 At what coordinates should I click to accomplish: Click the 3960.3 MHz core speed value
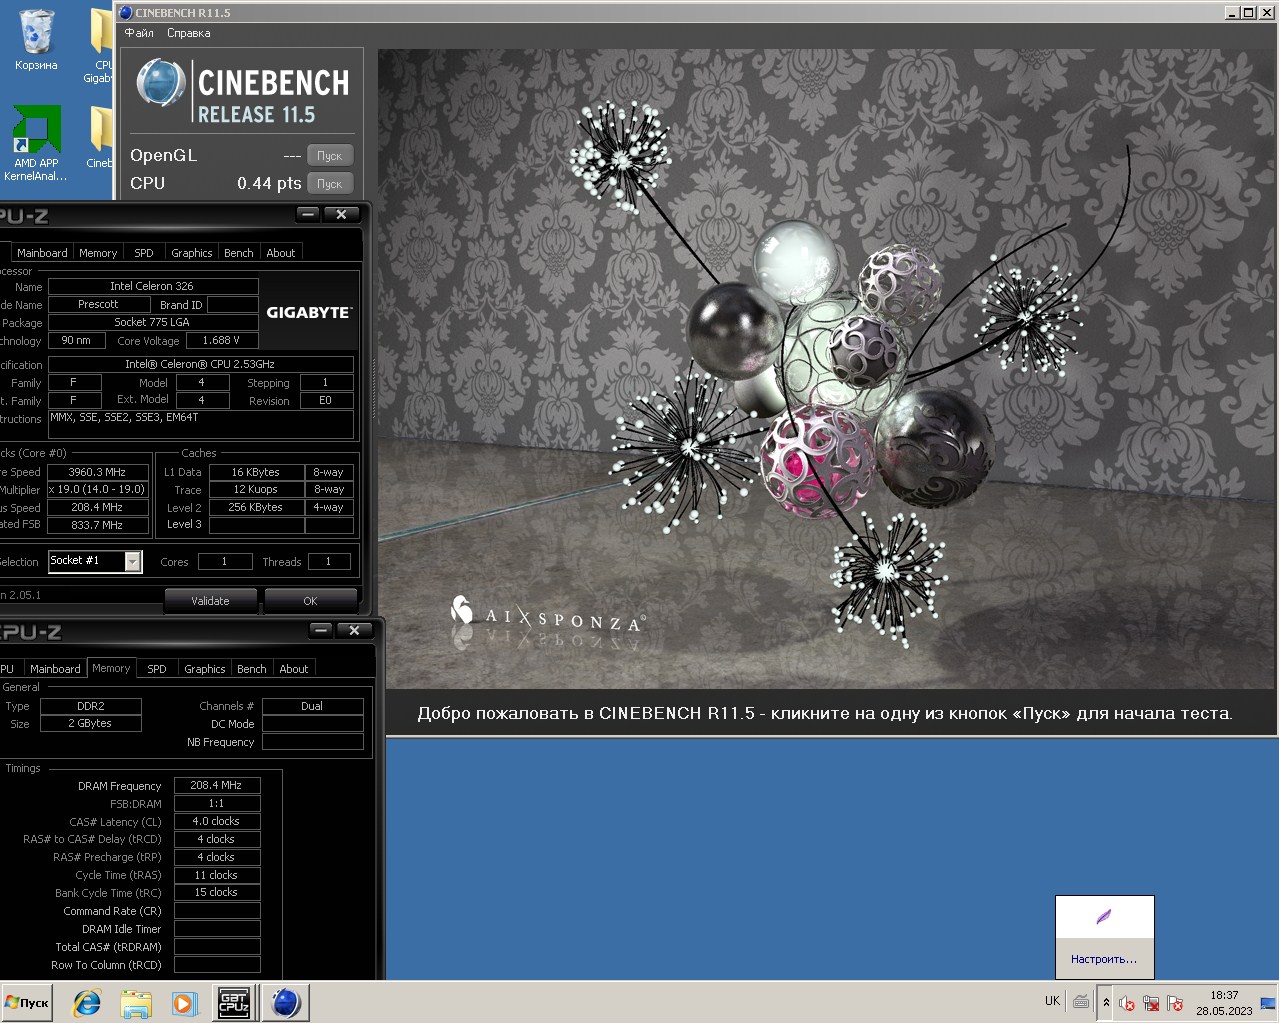click(x=98, y=472)
